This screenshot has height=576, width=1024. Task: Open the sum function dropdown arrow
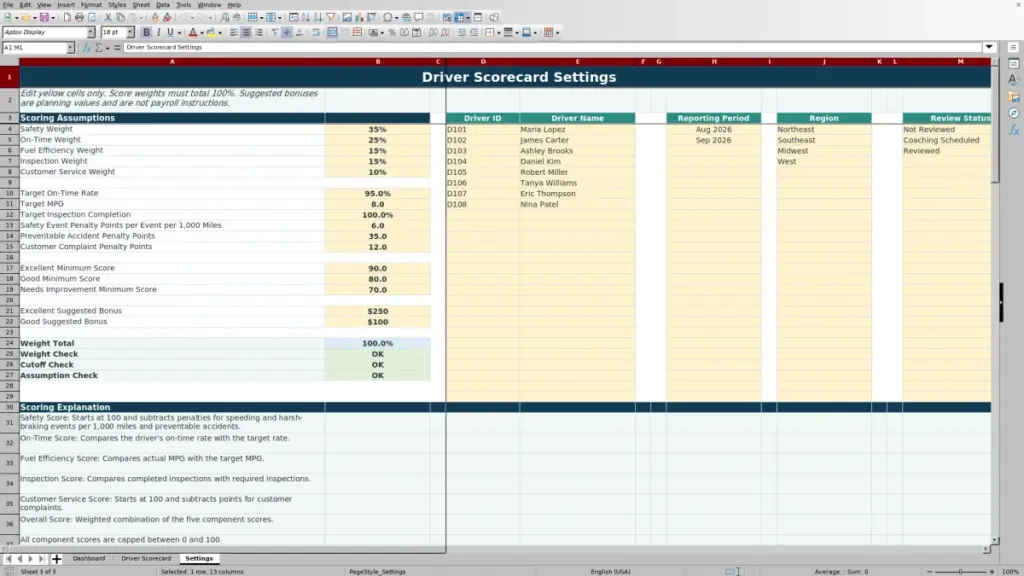(107, 48)
